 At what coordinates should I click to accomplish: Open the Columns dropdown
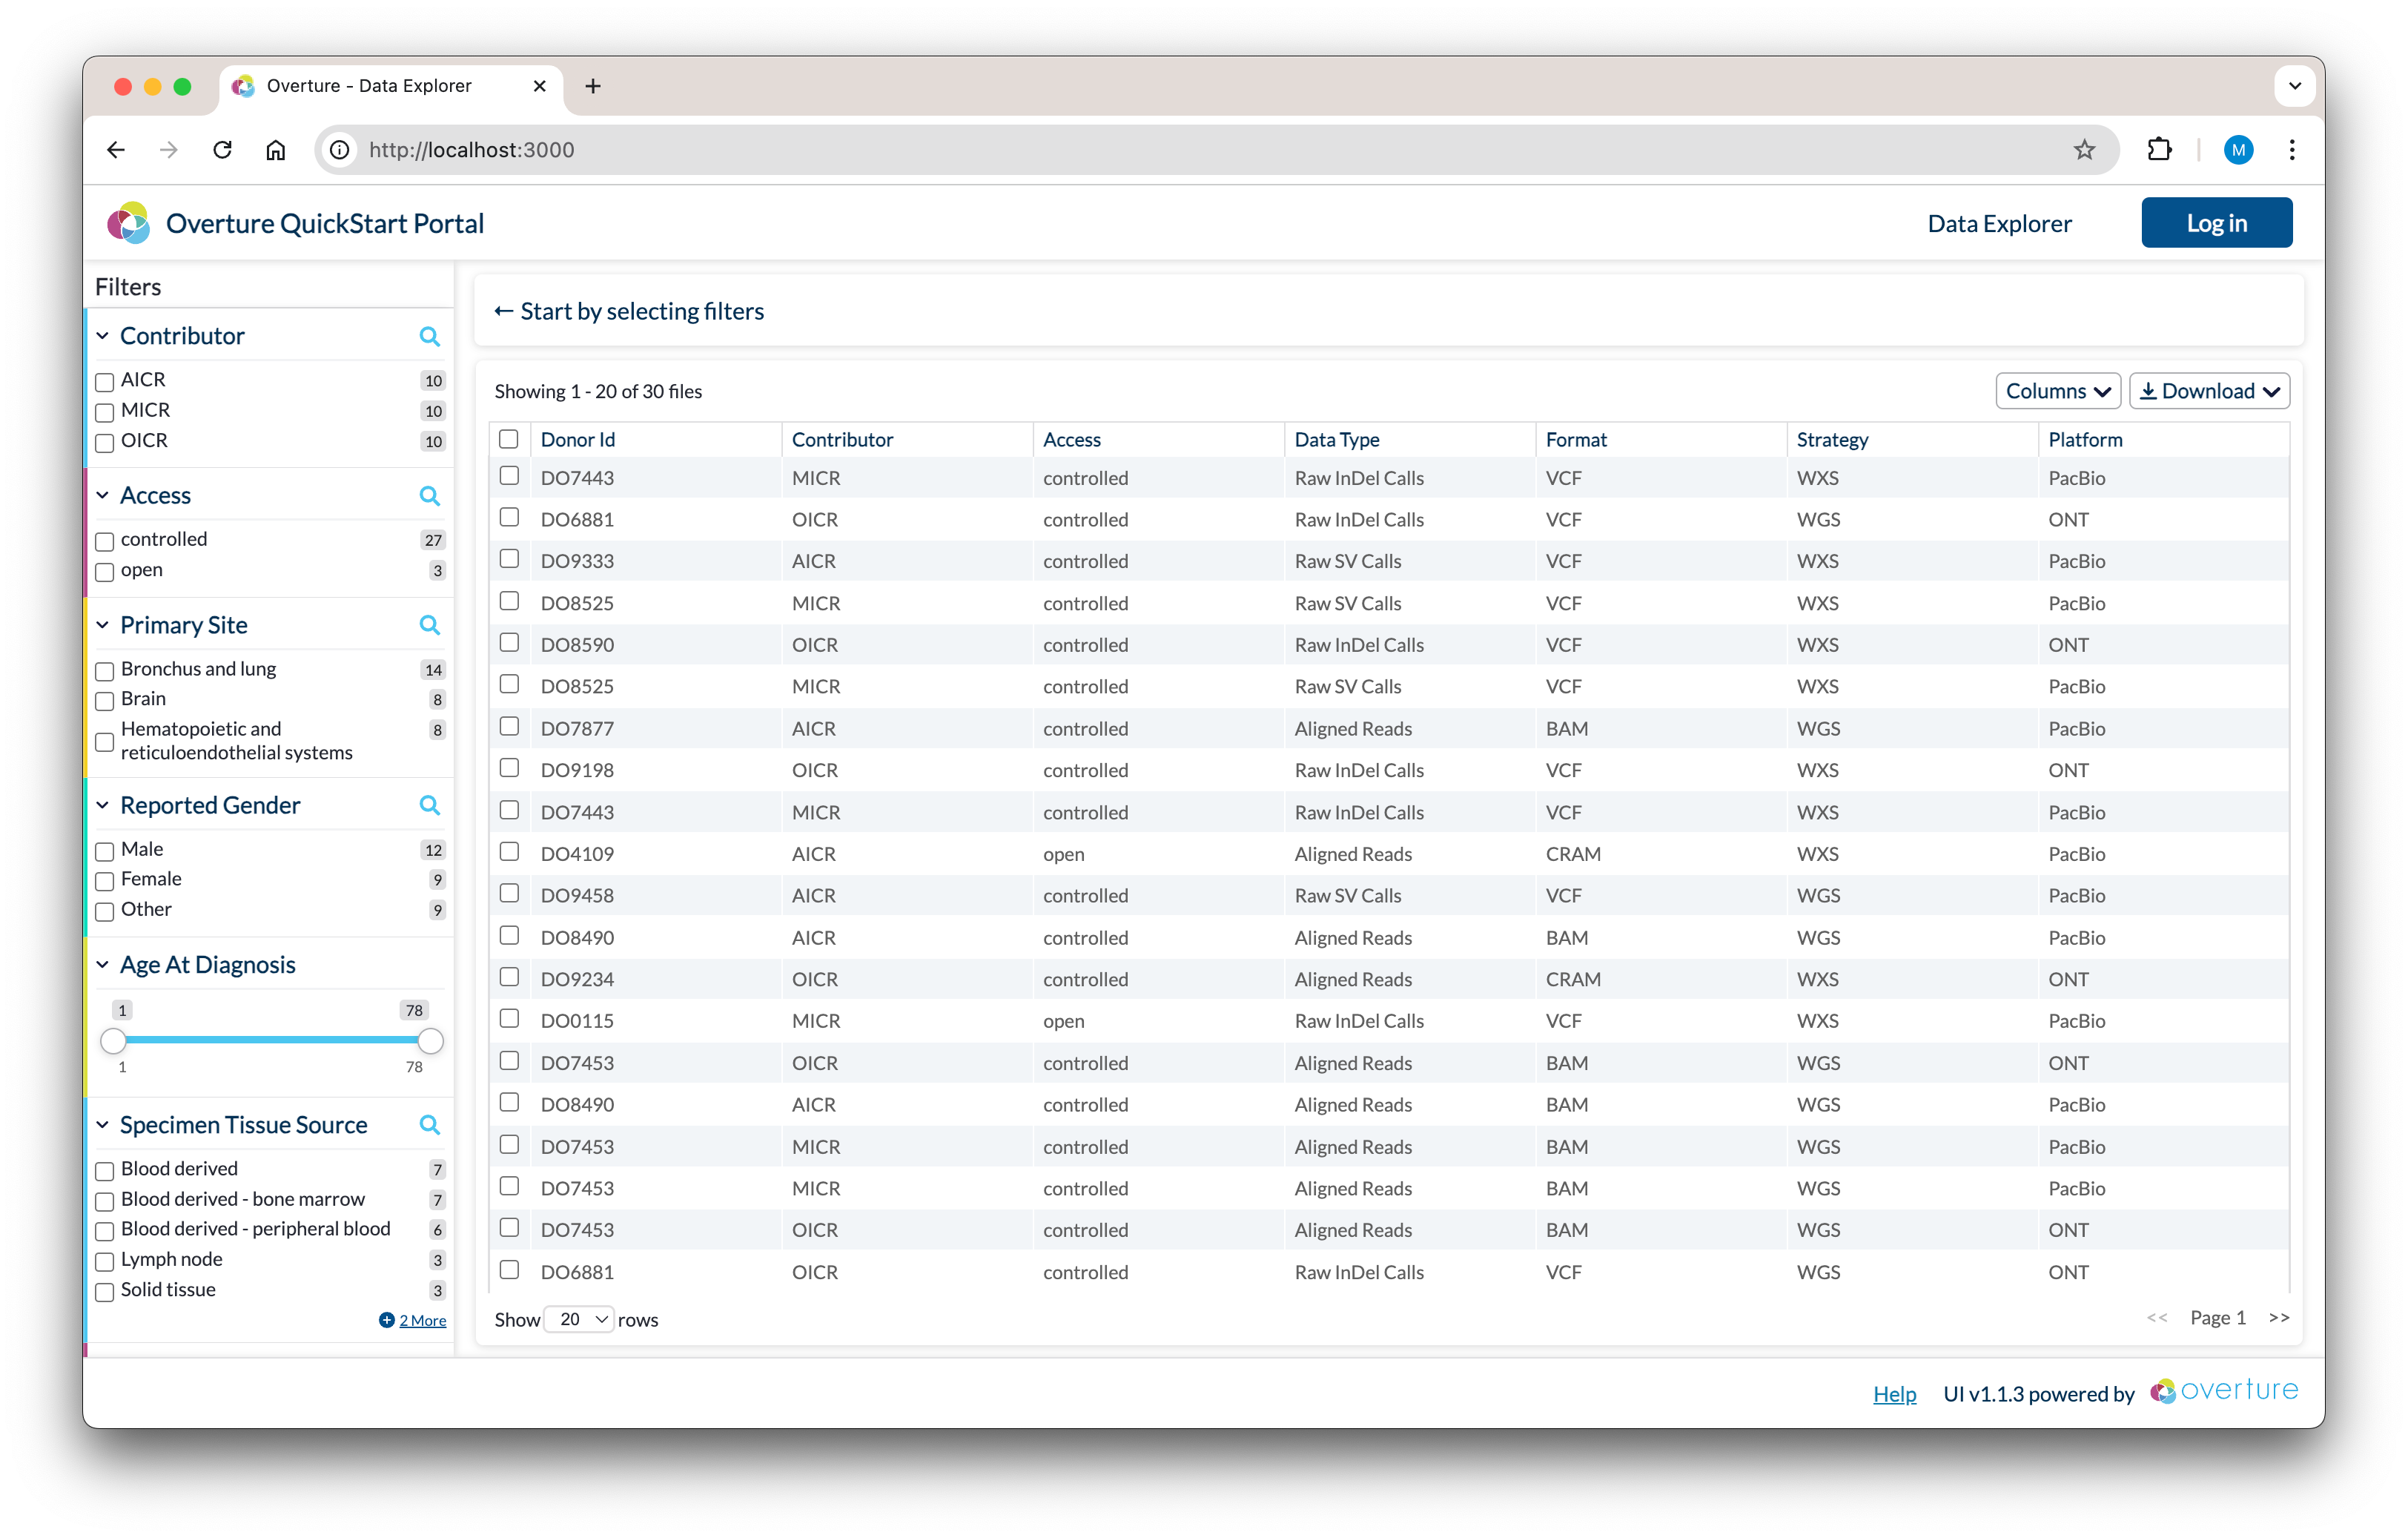pos(2056,391)
